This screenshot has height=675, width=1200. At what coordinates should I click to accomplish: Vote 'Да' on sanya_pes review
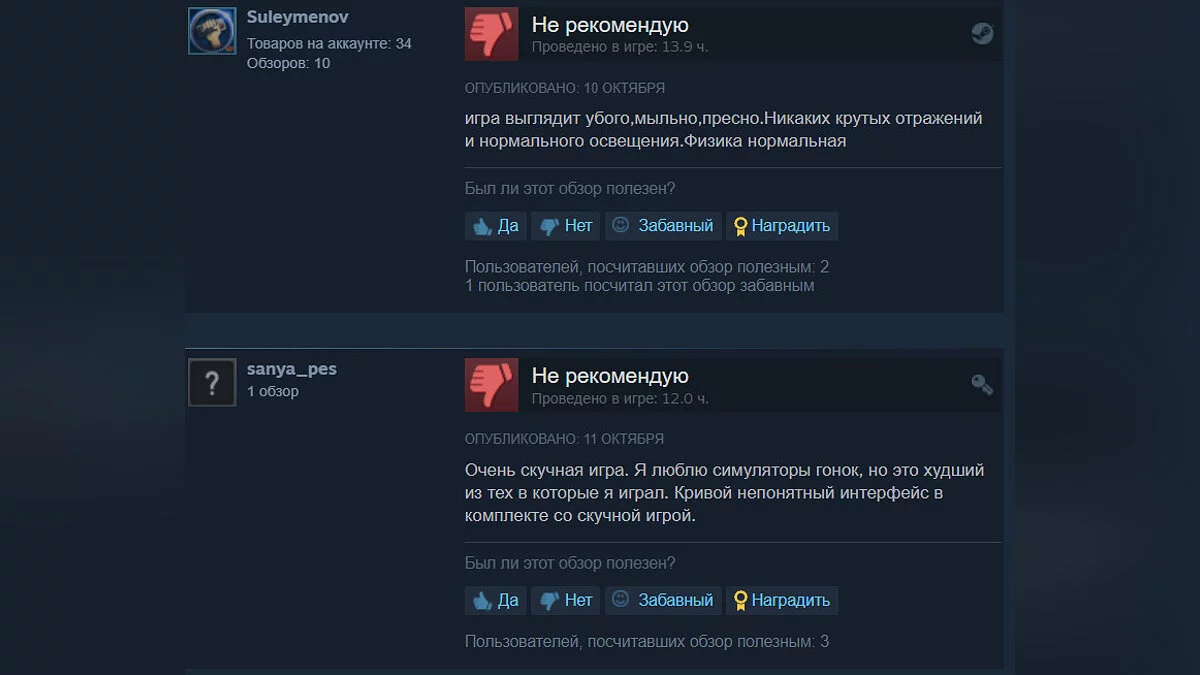[x=496, y=600]
